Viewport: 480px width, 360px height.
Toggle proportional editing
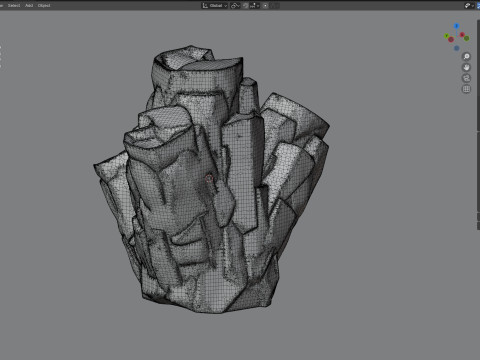265,6
